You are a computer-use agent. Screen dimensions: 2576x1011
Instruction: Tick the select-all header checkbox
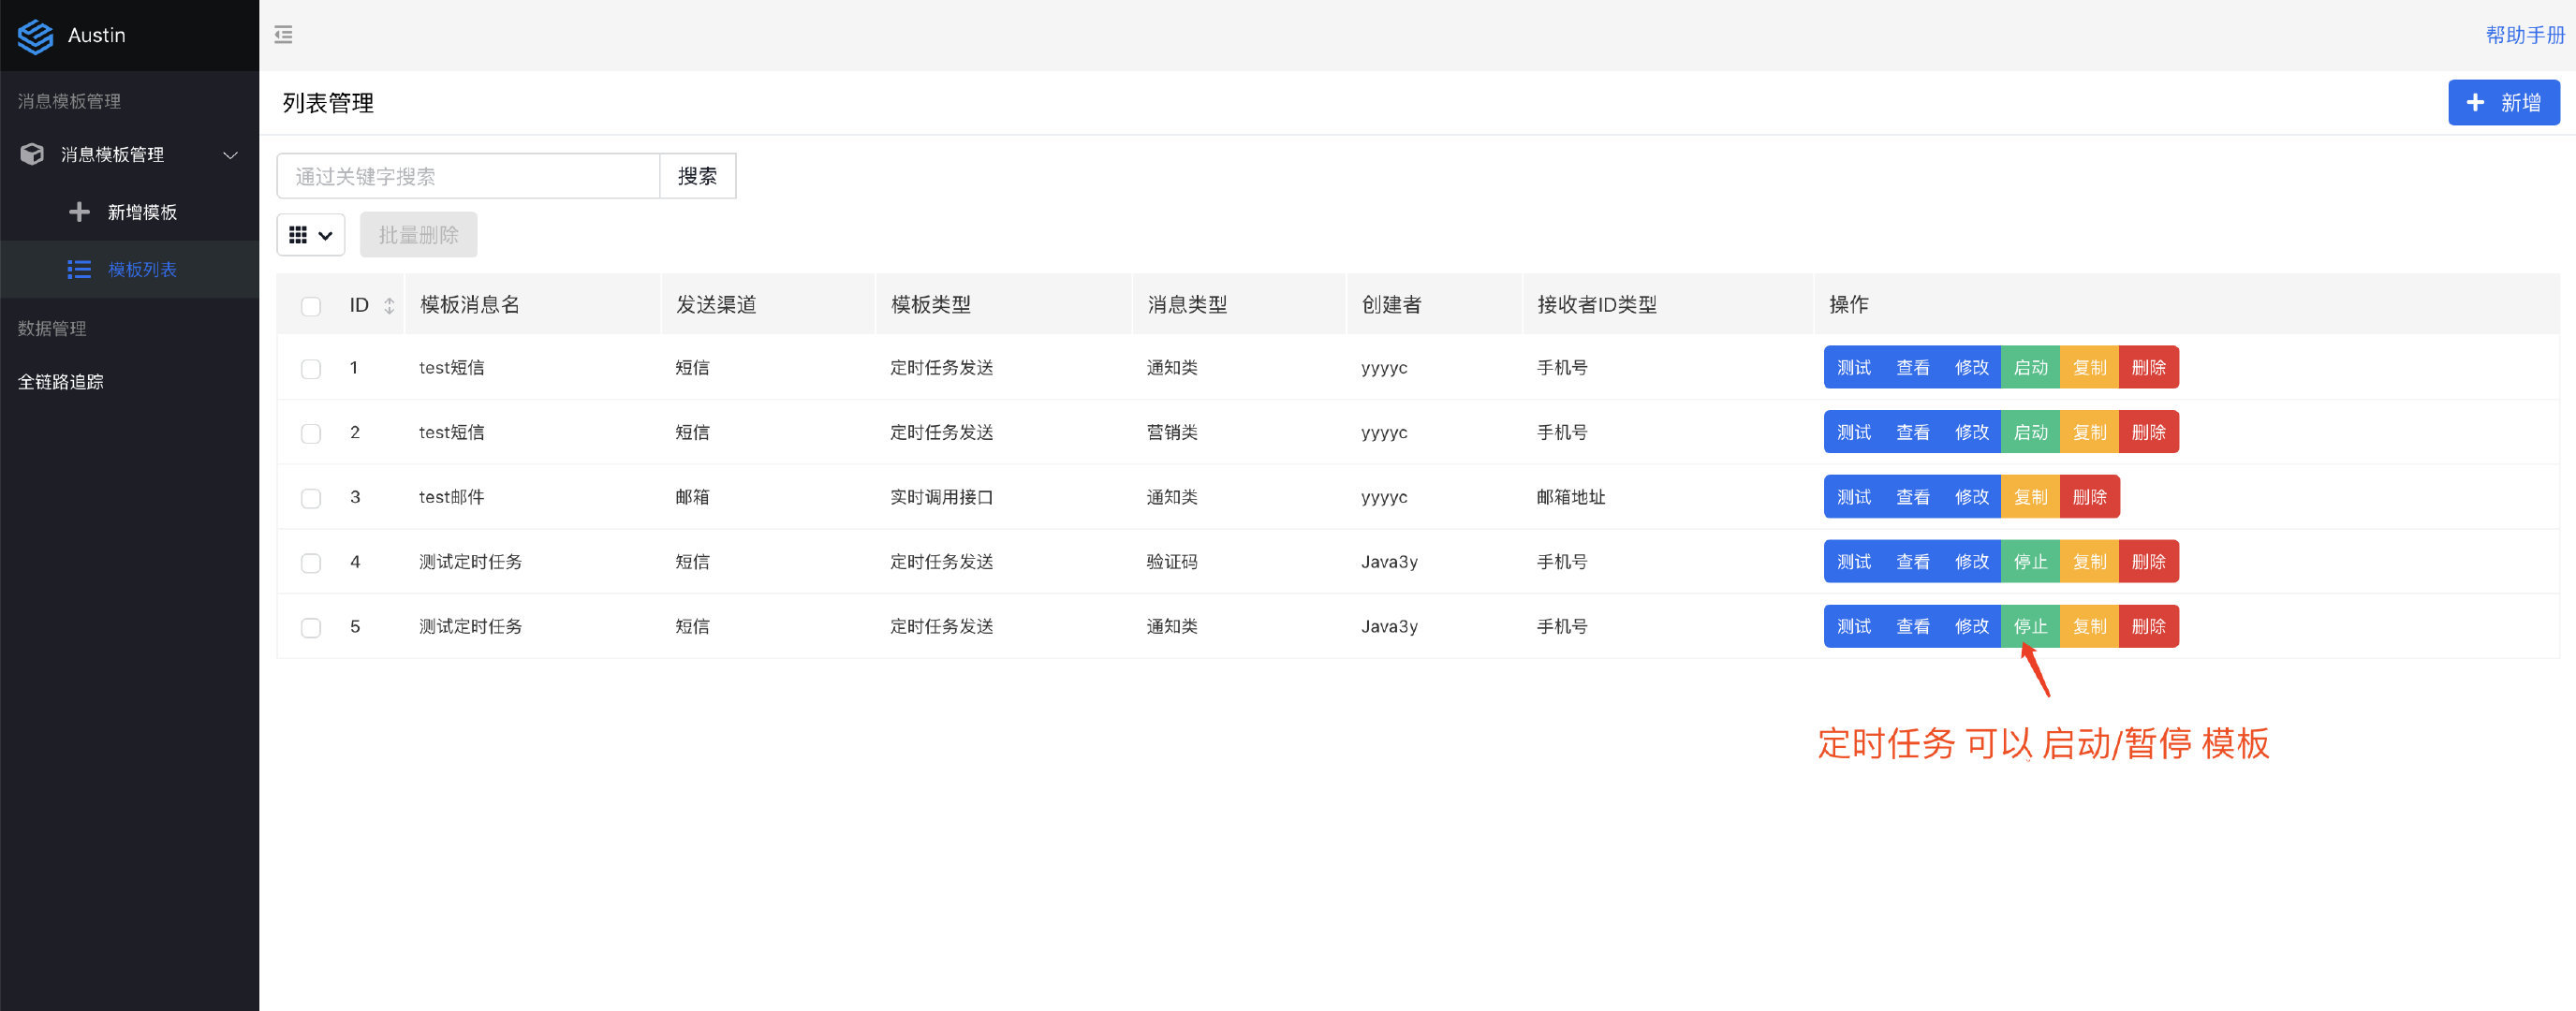(x=311, y=306)
